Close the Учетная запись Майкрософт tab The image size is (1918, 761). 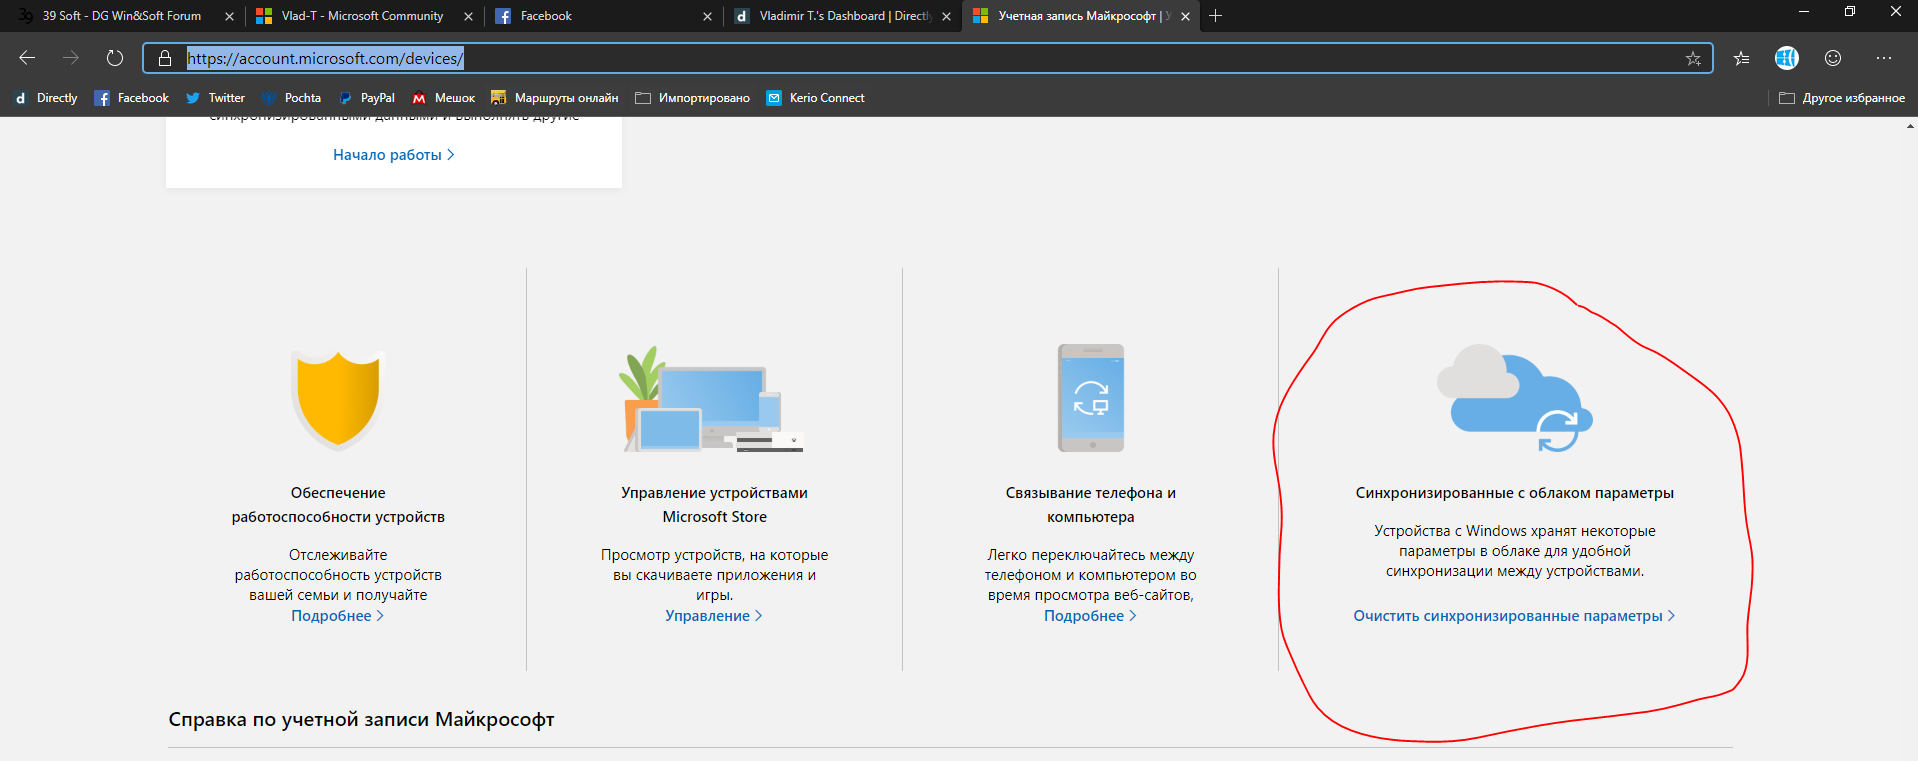pos(1185,16)
